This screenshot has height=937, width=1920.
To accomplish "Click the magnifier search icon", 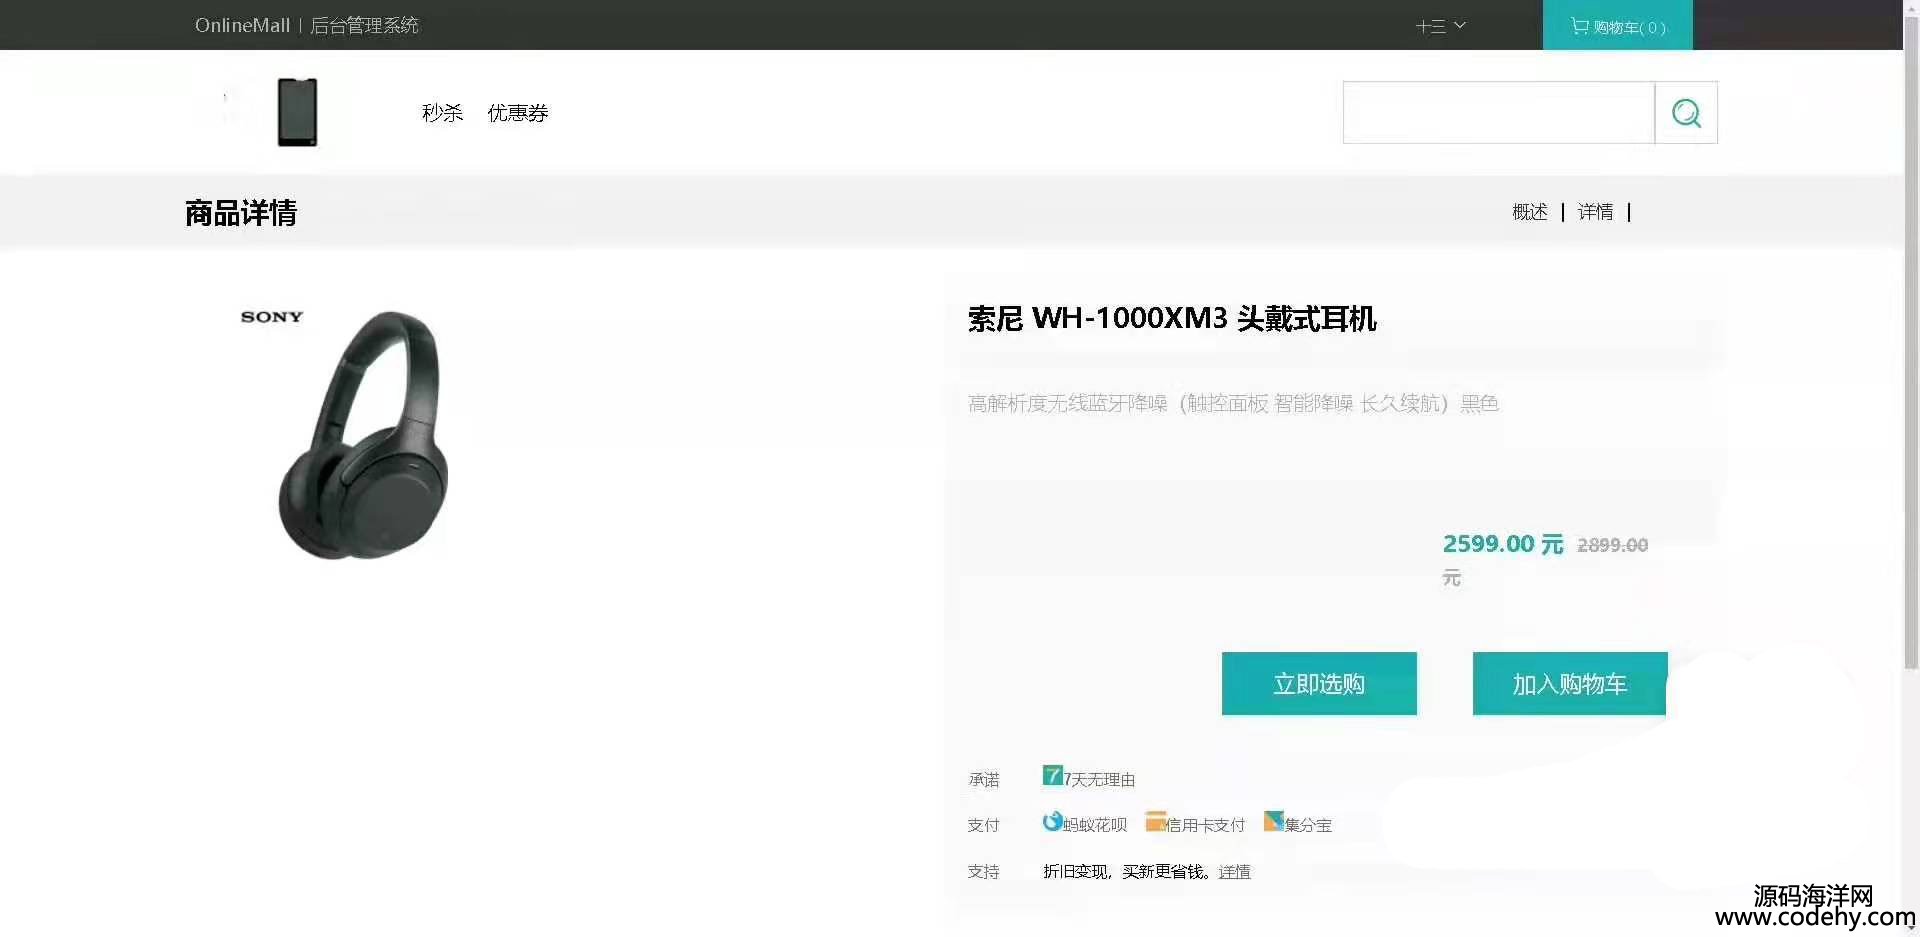I will coord(1686,113).
